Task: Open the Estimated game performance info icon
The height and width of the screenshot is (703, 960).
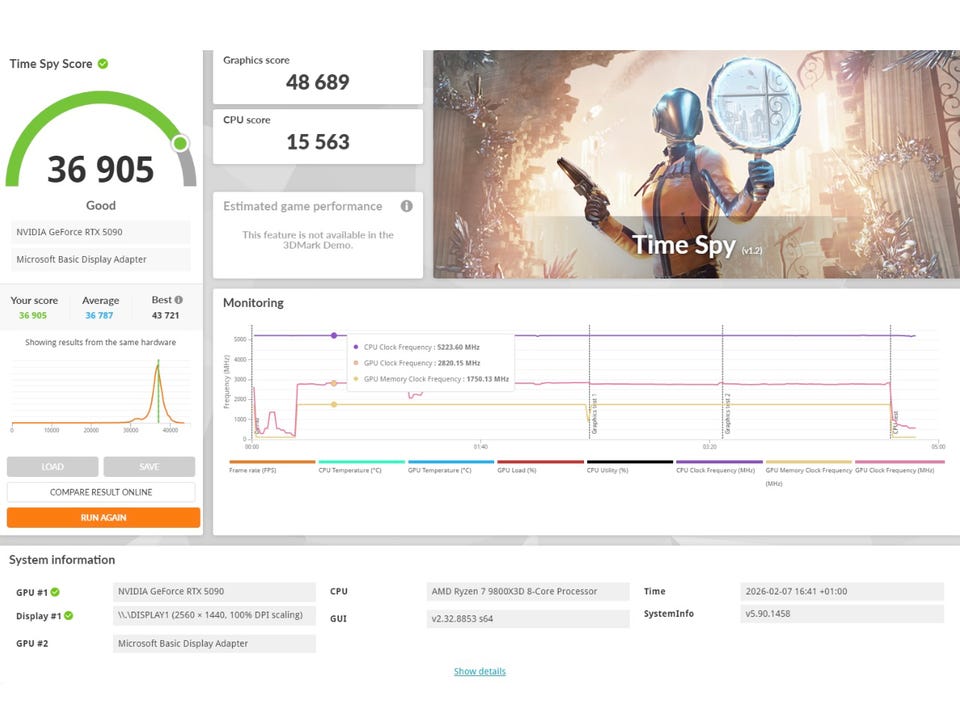Action: (406, 206)
